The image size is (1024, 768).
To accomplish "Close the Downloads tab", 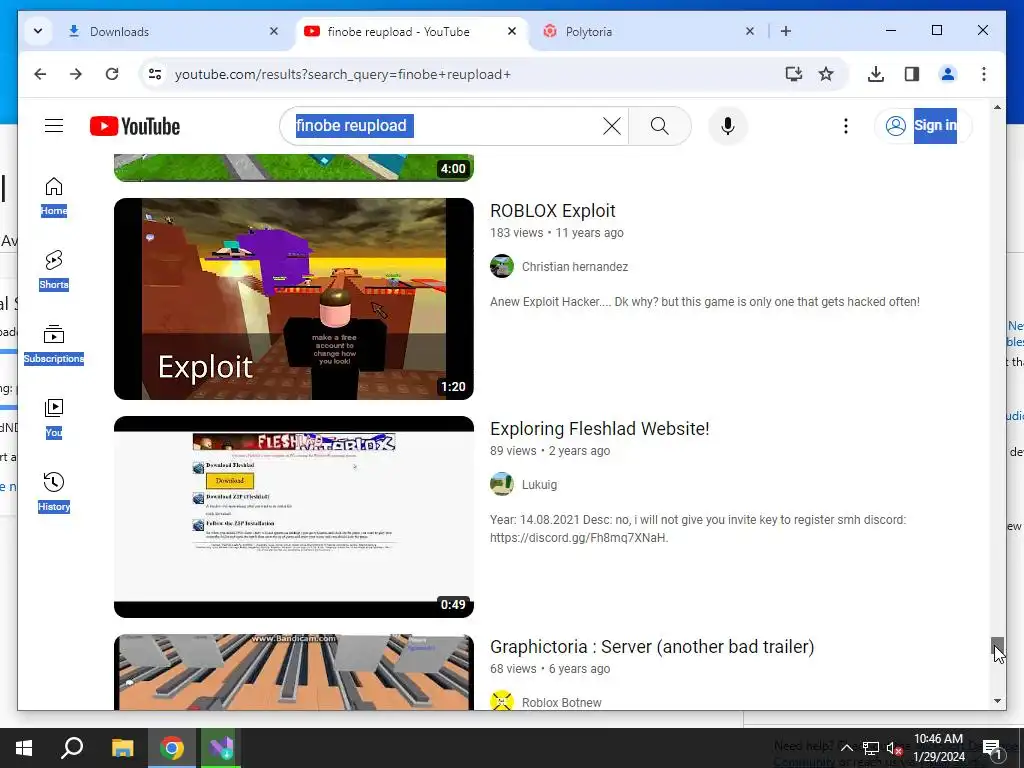I will pyautogui.click(x=274, y=31).
